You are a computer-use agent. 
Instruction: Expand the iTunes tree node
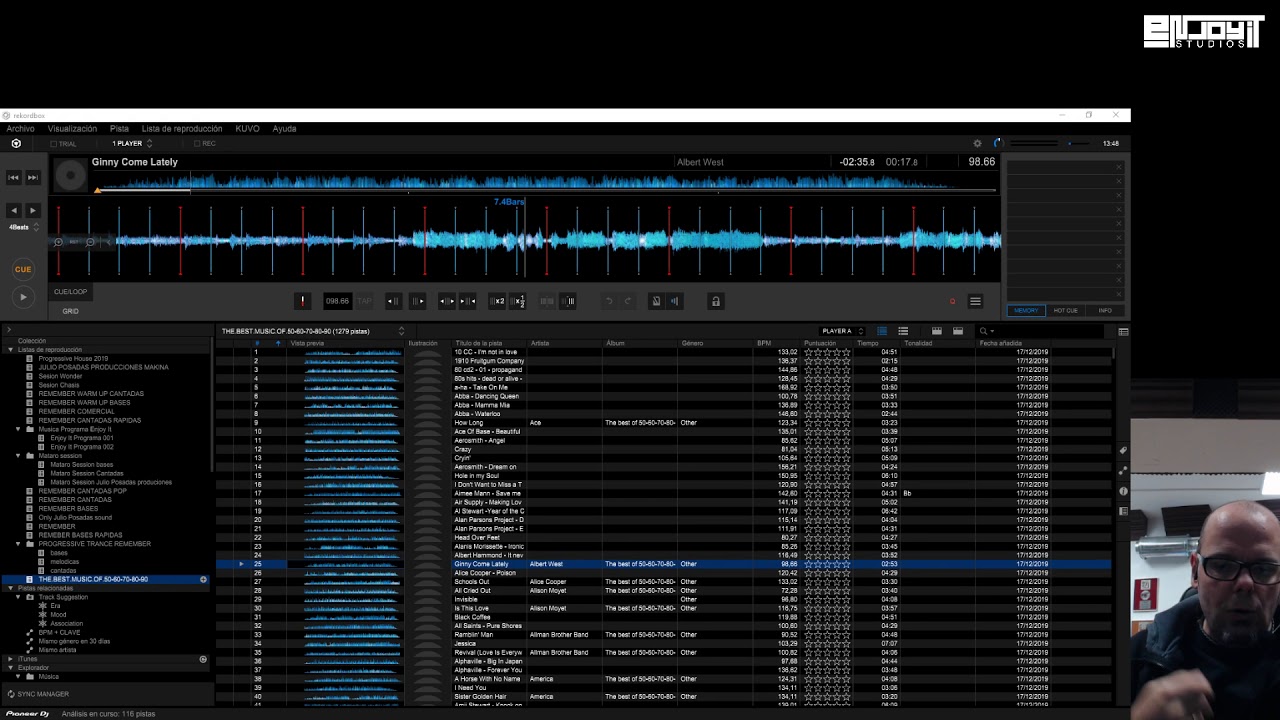[10, 659]
